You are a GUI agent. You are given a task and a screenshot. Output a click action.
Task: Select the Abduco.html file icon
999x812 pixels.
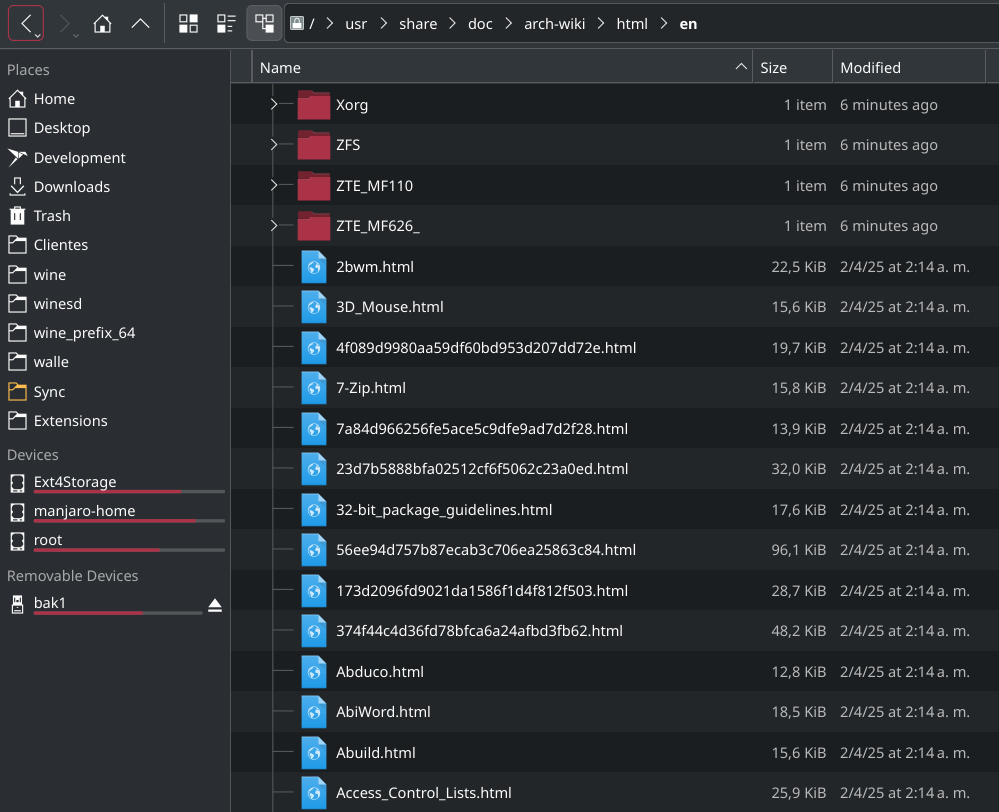pos(313,672)
